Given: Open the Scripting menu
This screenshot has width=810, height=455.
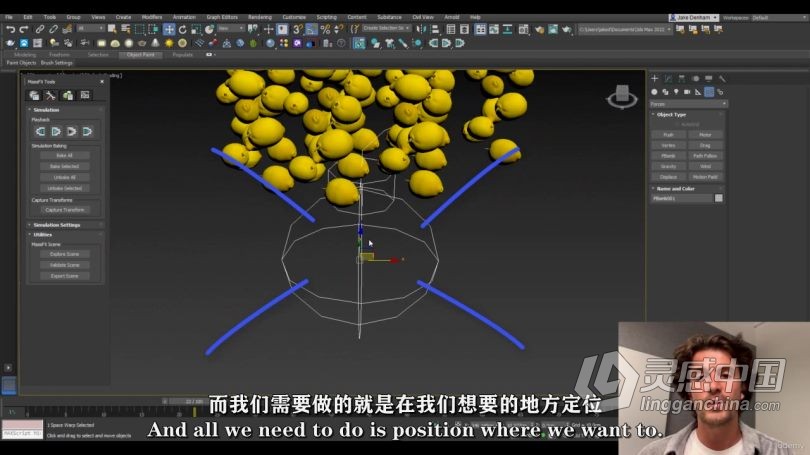Looking at the screenshot, I should 326,17.
